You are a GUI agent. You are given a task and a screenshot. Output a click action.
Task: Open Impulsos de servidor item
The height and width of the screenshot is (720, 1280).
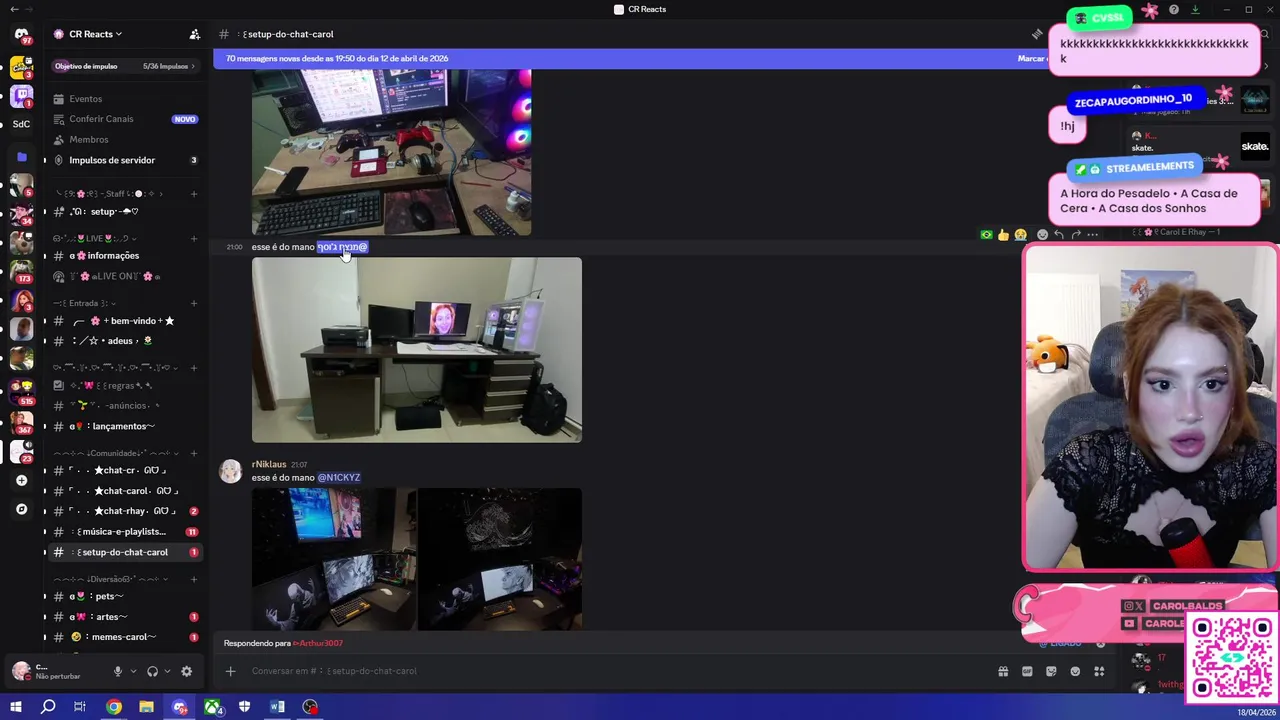click(125, 160)
